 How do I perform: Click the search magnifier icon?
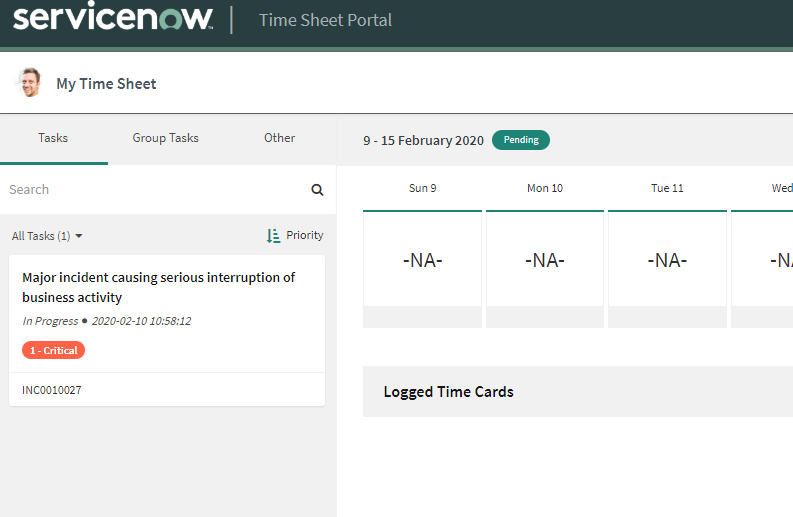click(317, 190)
